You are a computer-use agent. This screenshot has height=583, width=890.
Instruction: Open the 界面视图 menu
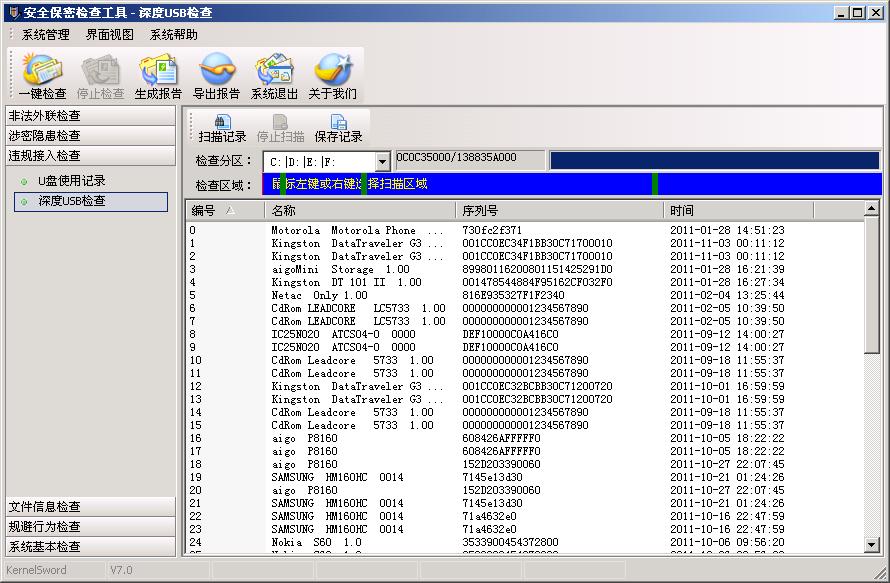(110, 35)
